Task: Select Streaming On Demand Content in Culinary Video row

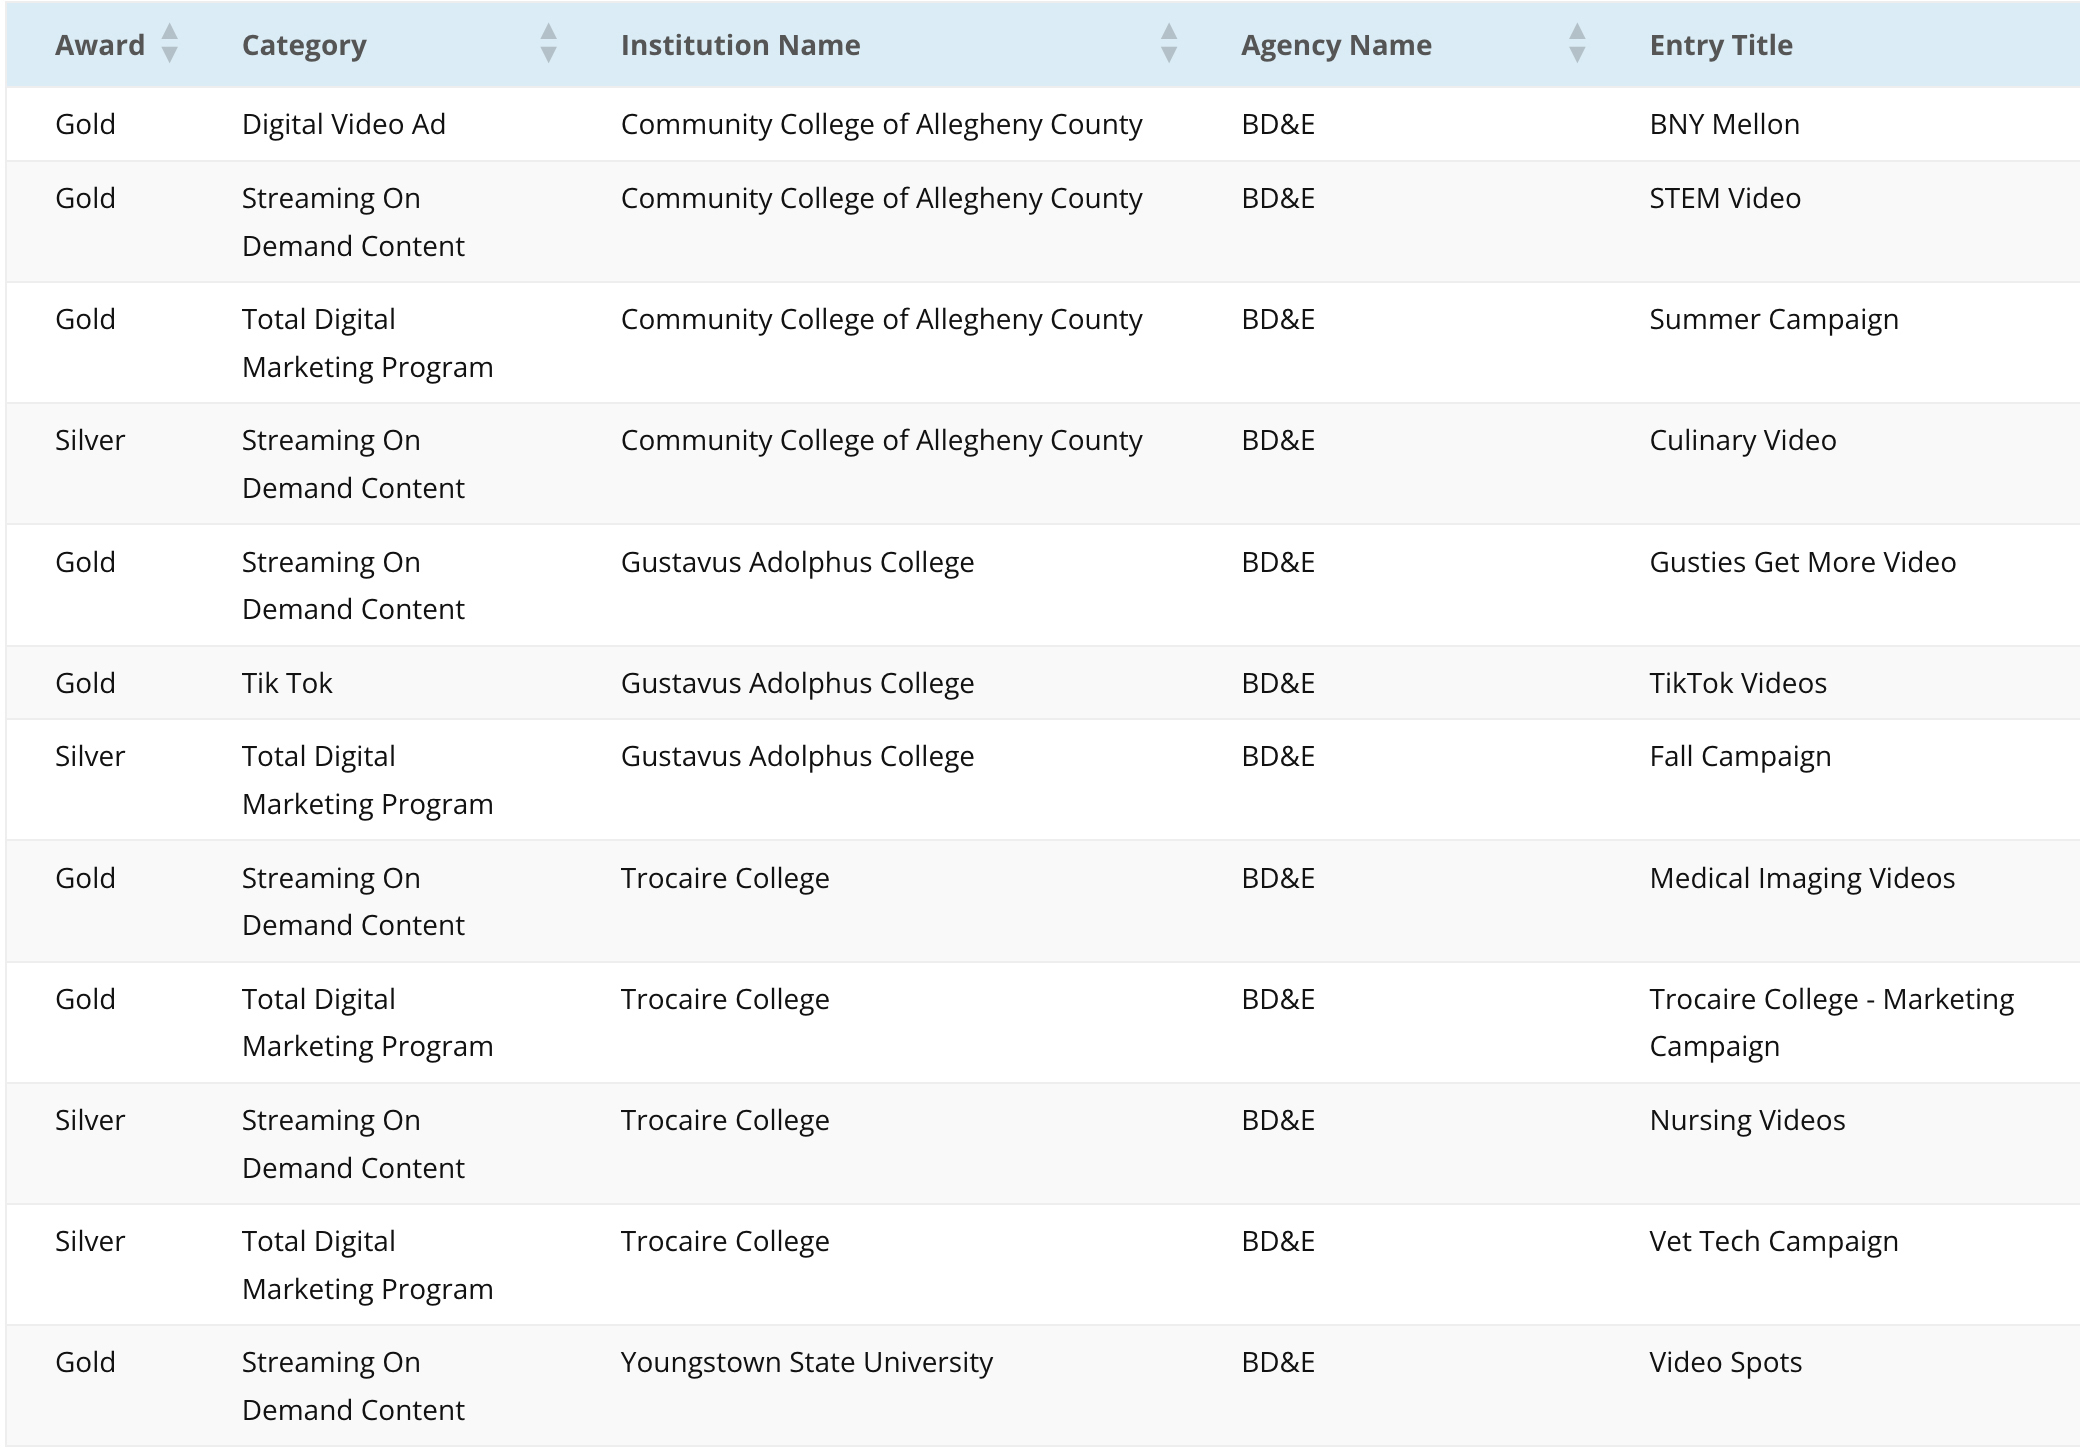Action: 353,464
